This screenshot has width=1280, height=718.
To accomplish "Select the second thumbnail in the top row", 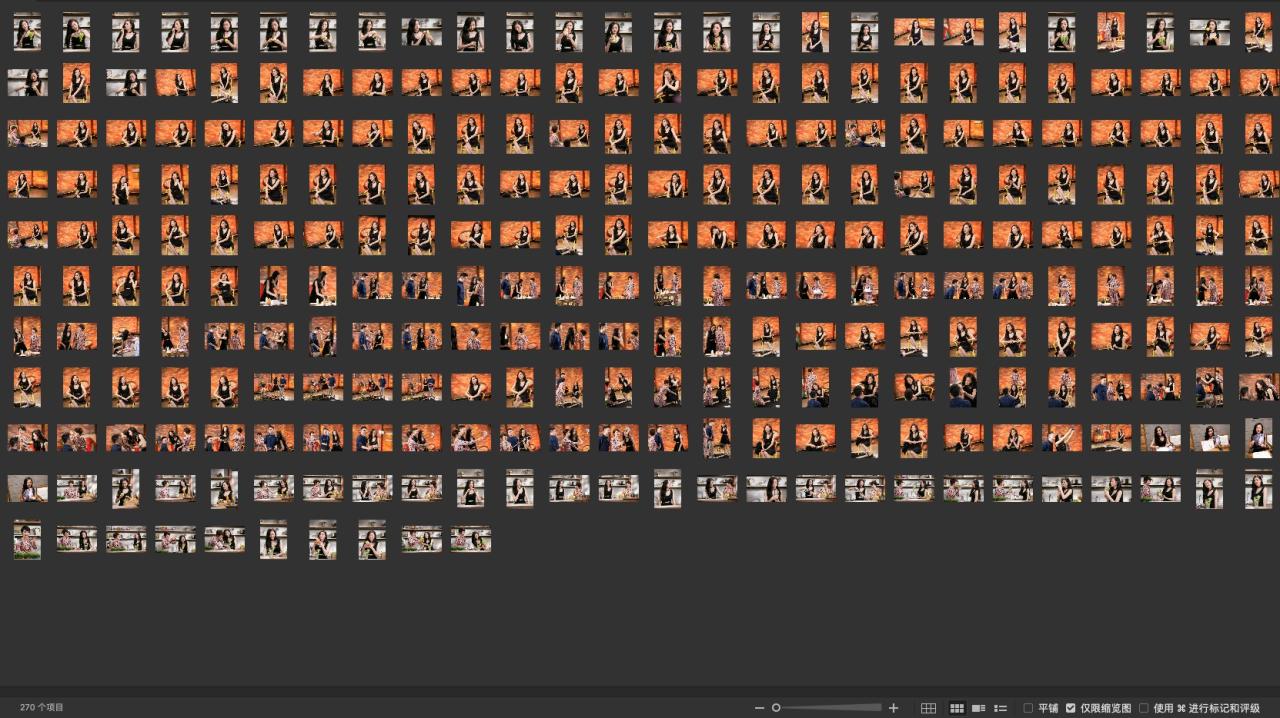I will tap(76, 32).
